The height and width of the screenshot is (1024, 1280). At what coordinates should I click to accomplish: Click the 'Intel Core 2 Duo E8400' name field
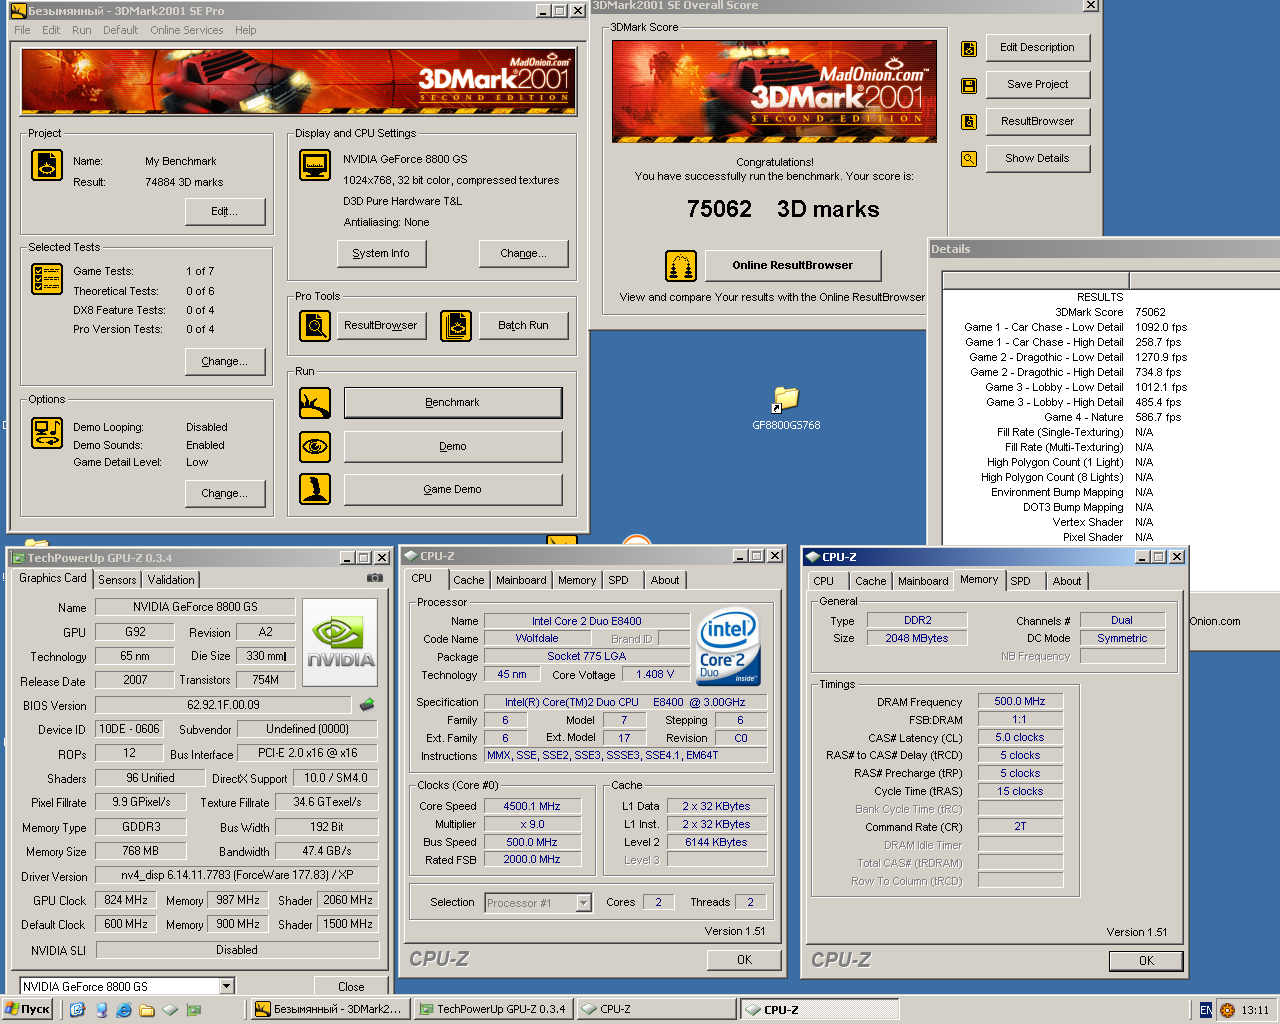pyautogui.click(x=587, y=621)
